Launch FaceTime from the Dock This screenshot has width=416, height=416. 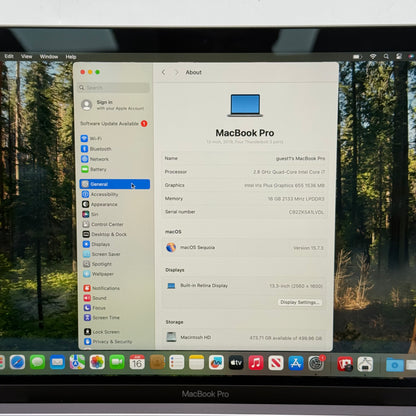117,362
